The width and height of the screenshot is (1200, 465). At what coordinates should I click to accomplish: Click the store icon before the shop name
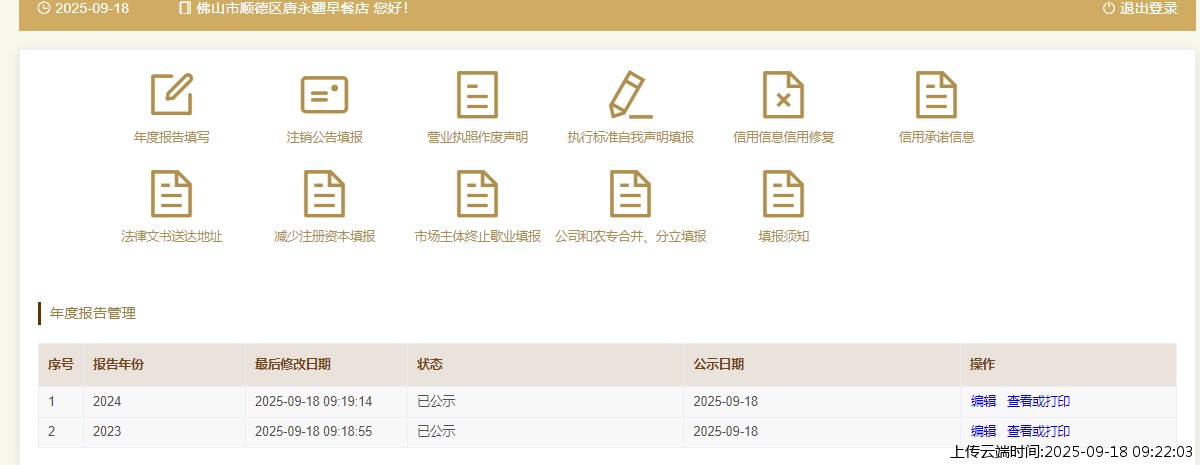(184, 8)
